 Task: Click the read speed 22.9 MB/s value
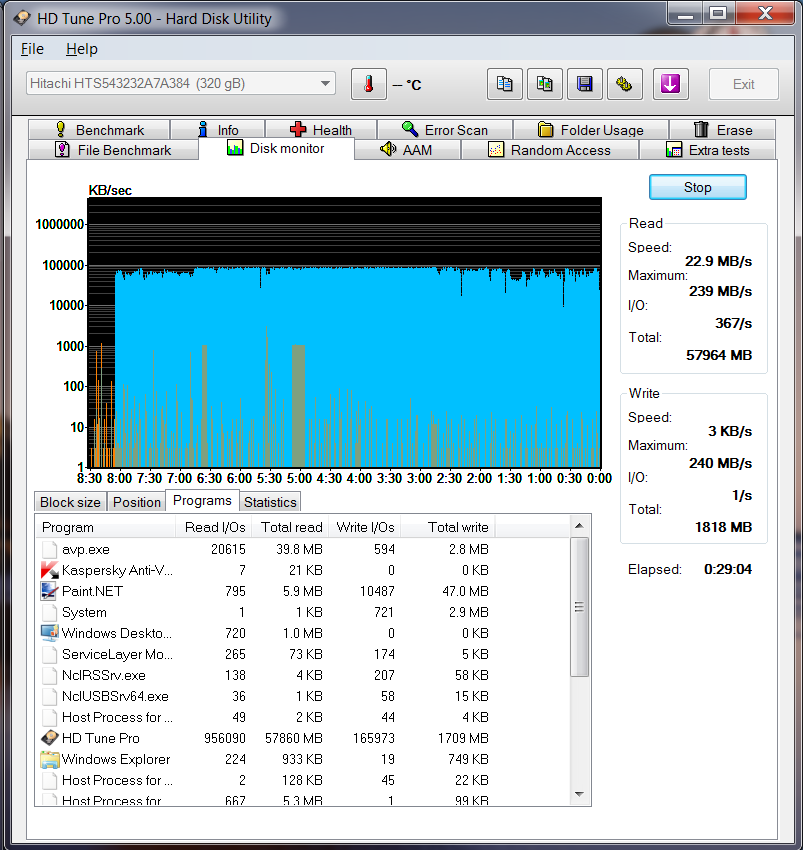[718, 261]
